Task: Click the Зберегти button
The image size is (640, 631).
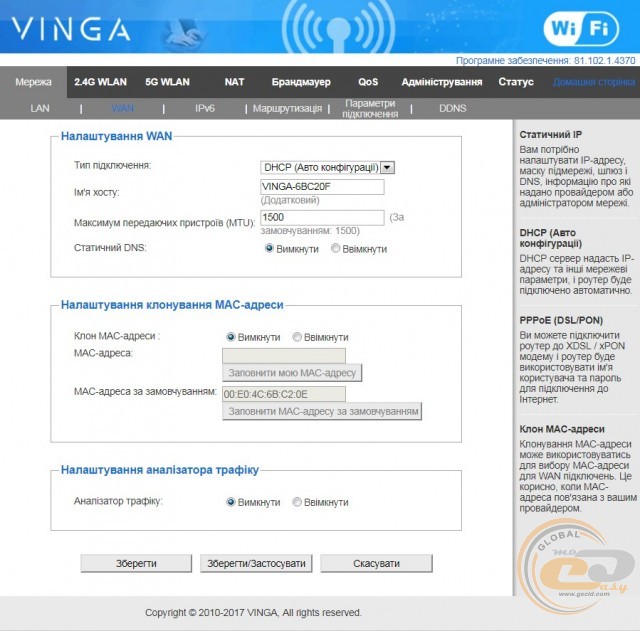Action: 137,563
